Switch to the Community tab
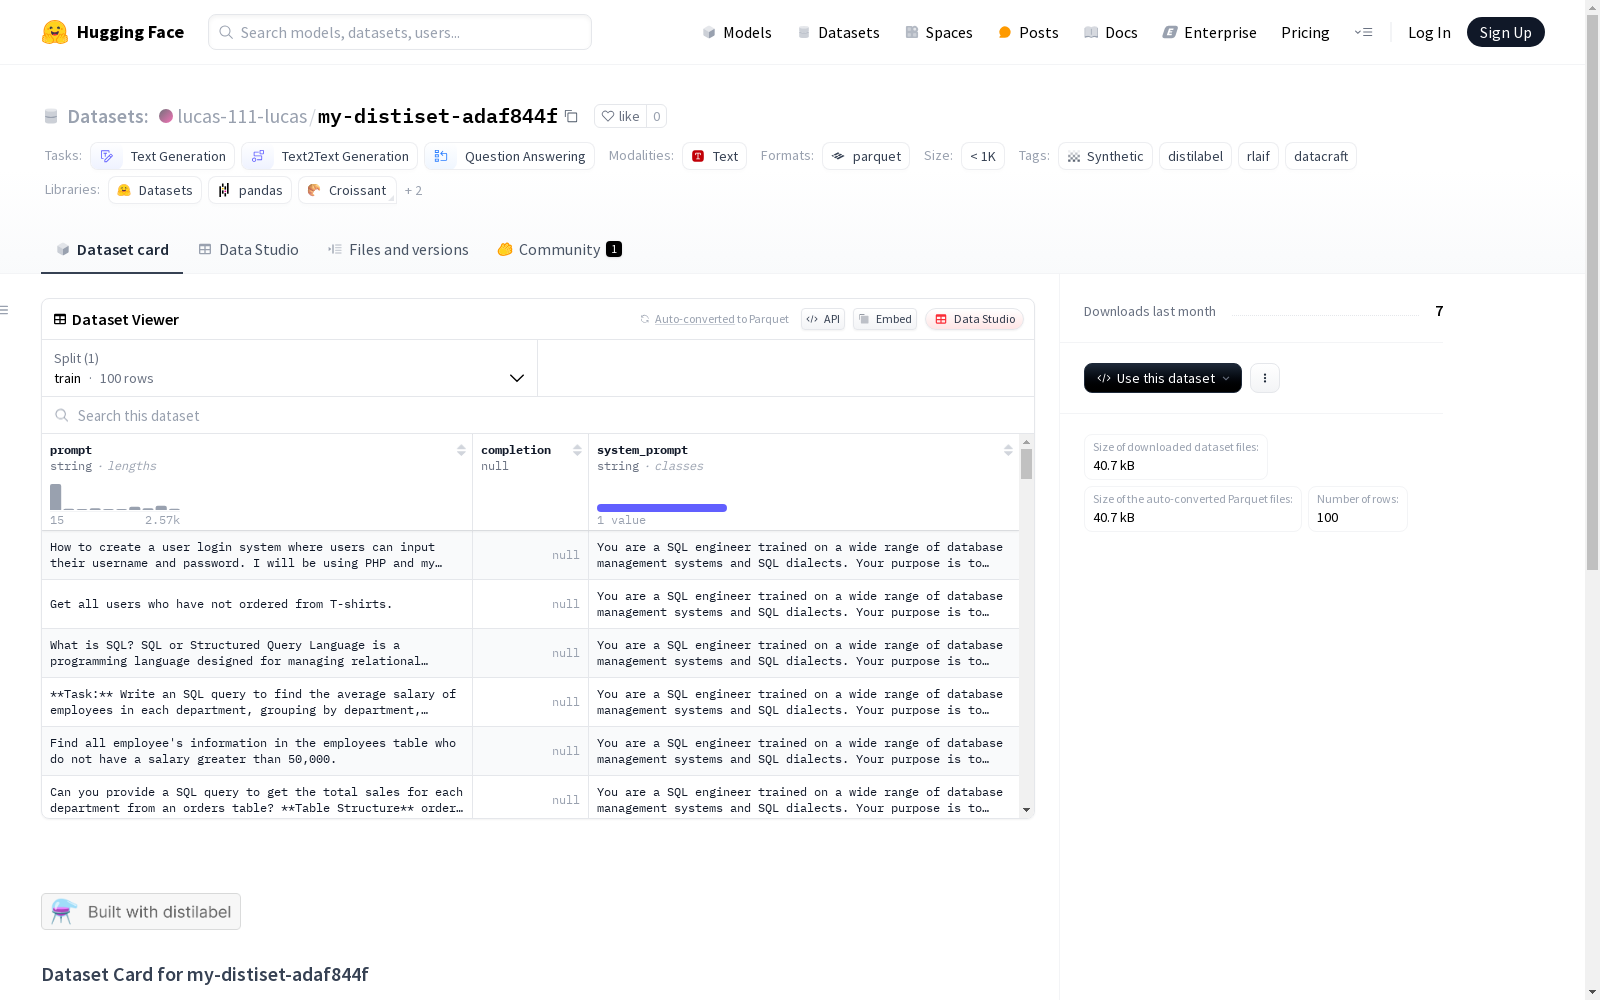 (559, 250)
